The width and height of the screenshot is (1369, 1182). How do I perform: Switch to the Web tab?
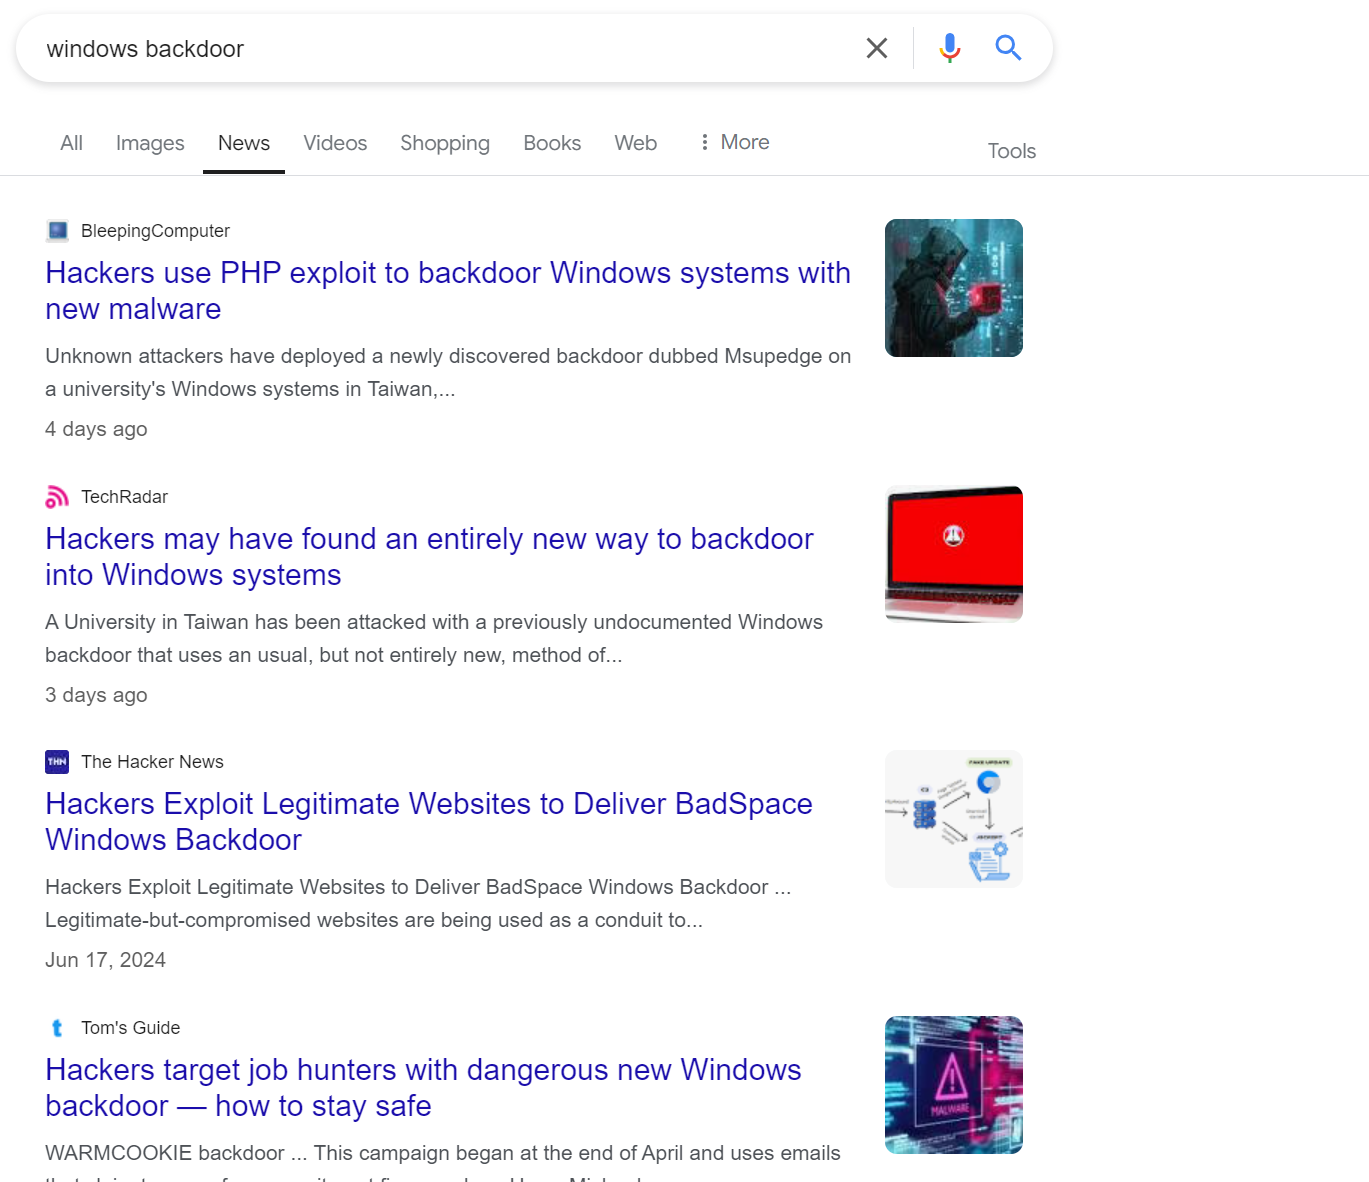click(x=636, y=143)
